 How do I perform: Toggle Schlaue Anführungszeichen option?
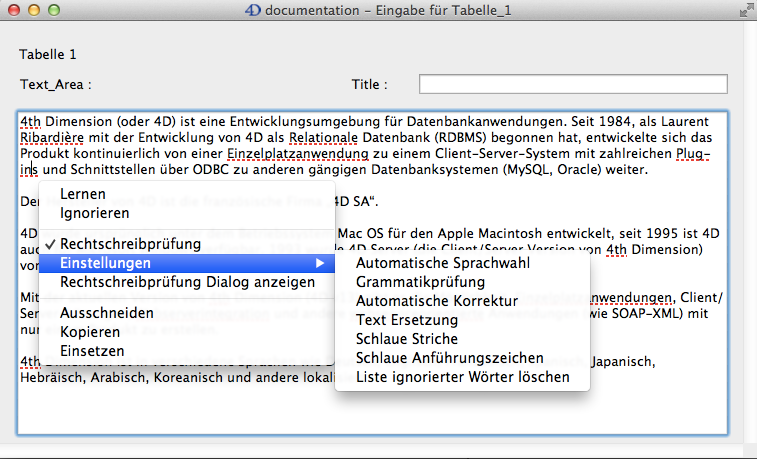[450, 358]
